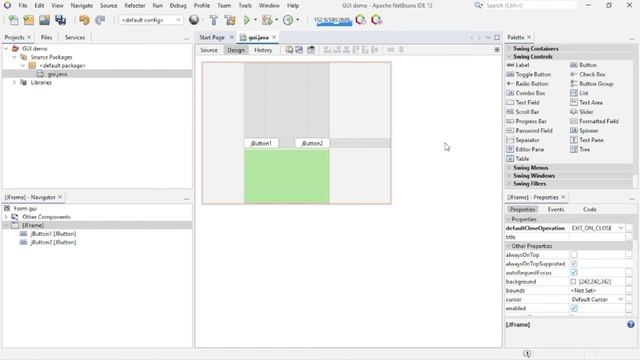
Task: Open the cursor property dropdown
Action: click(x=621, y=299)
